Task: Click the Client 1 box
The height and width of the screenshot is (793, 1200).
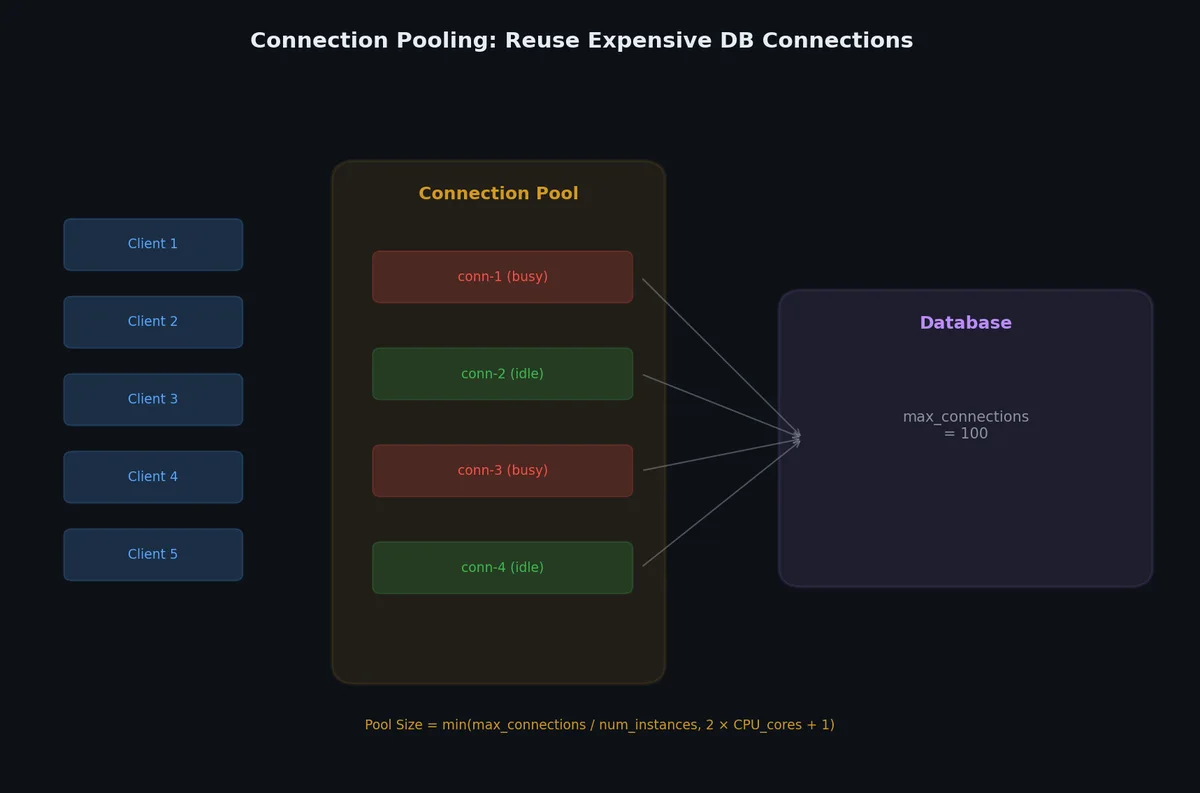Action: [x=153, y=244]
